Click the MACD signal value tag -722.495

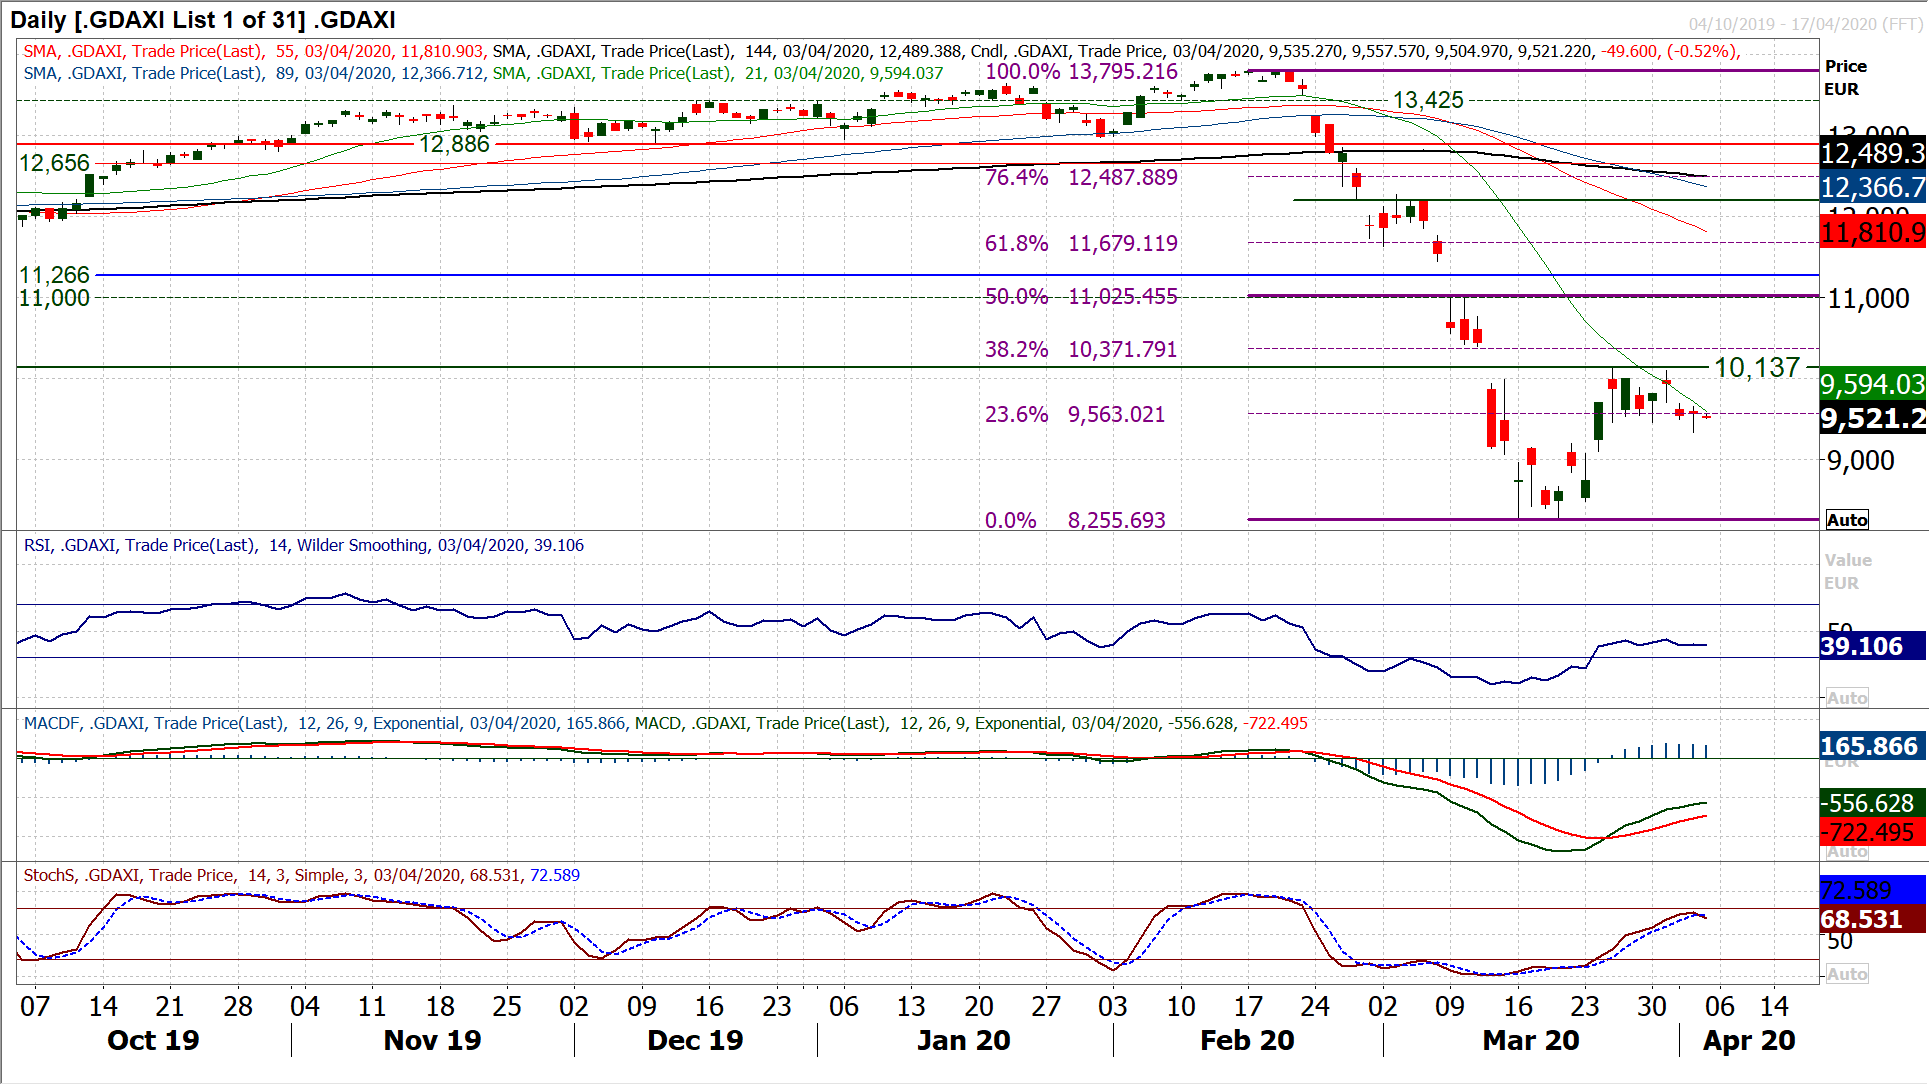click(x=1872, y=832)
